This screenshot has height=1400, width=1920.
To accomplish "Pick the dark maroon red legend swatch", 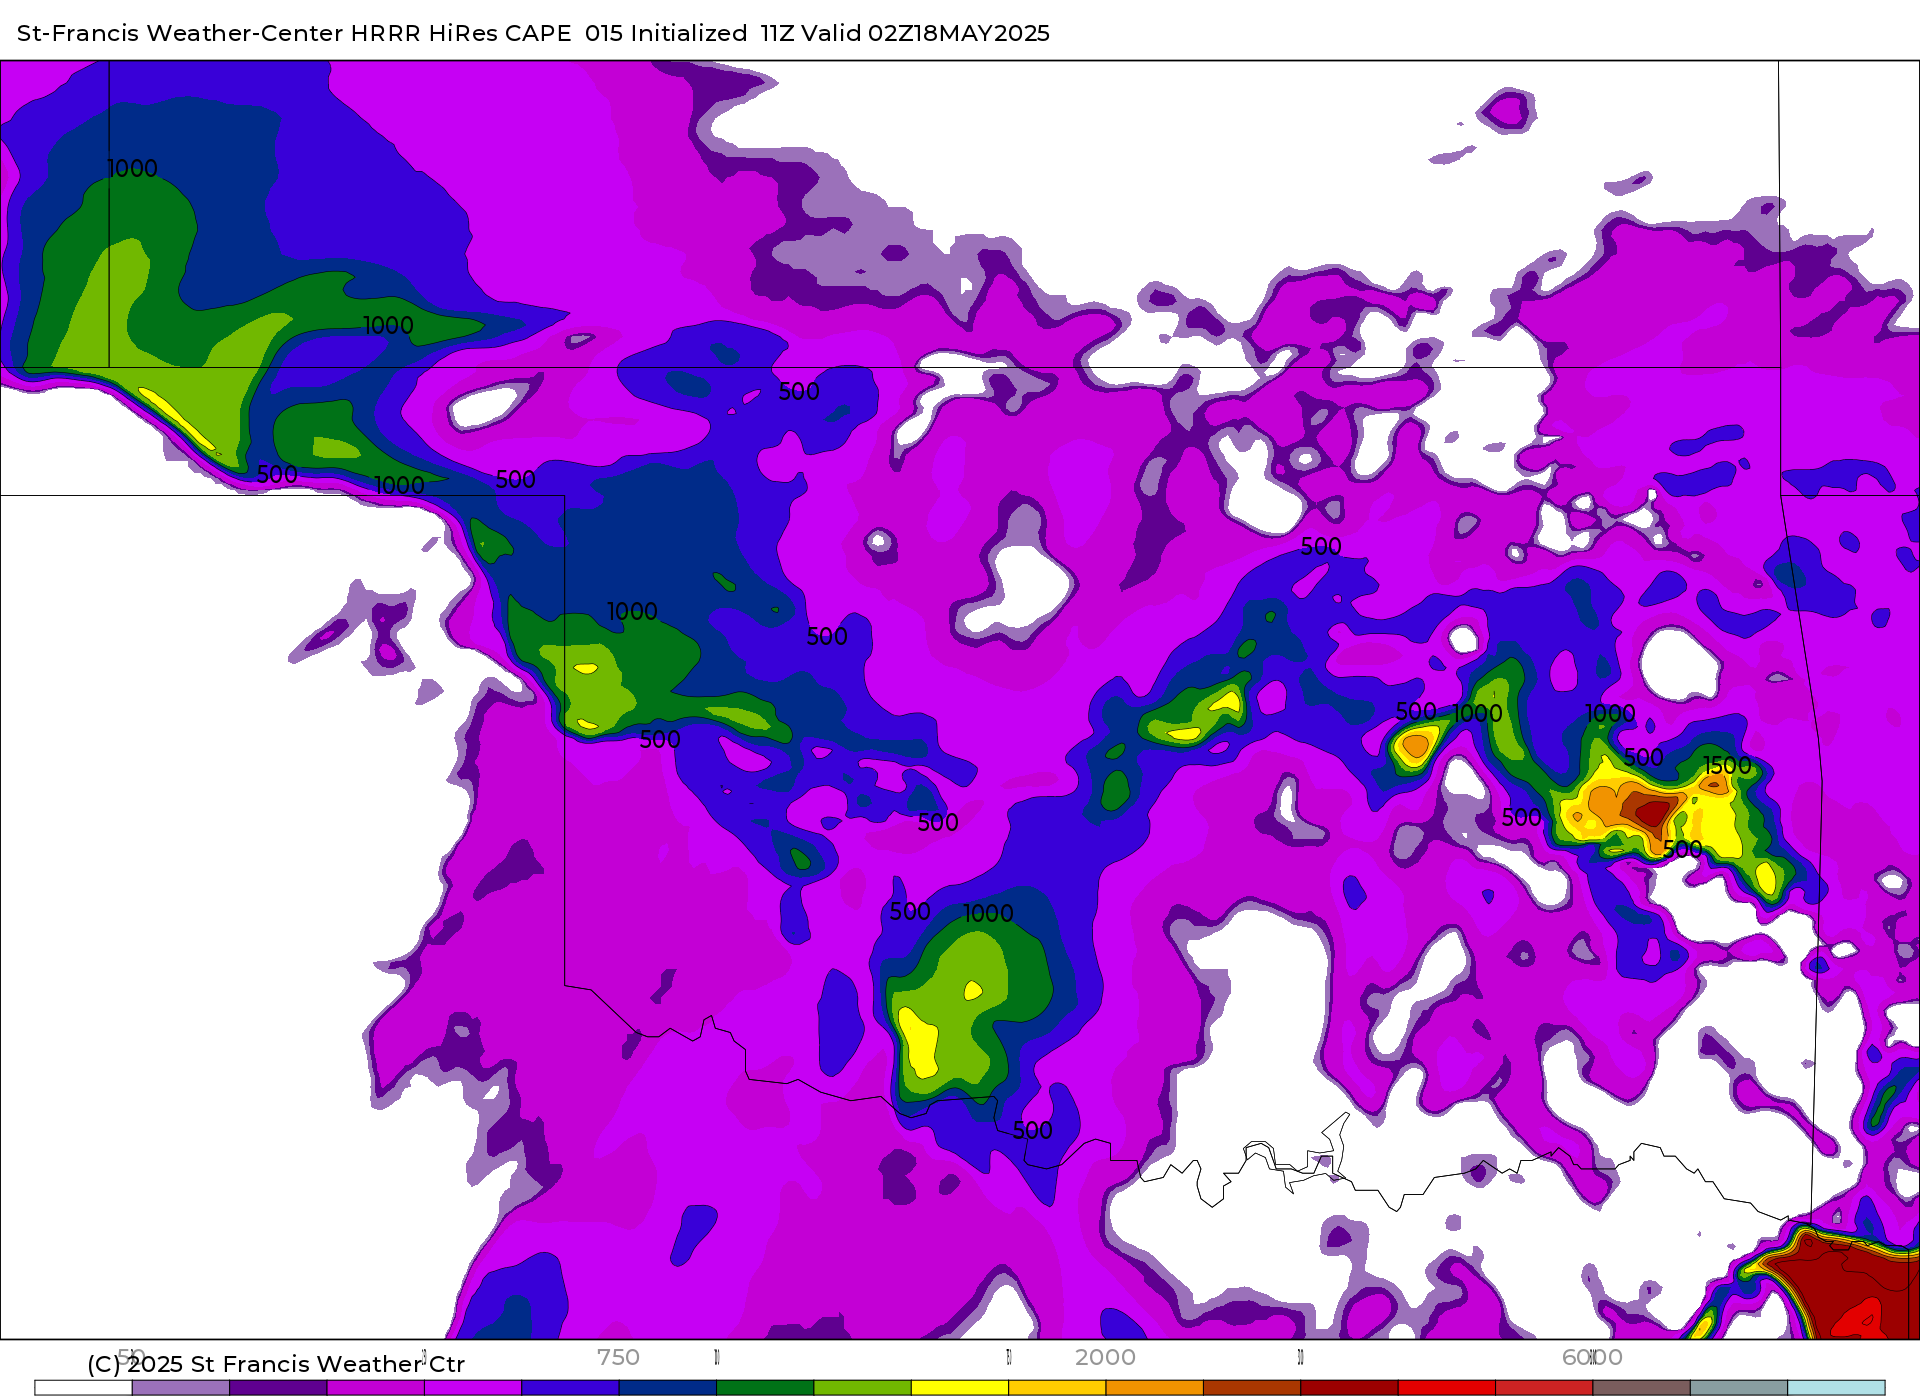I will 1349,1388.
